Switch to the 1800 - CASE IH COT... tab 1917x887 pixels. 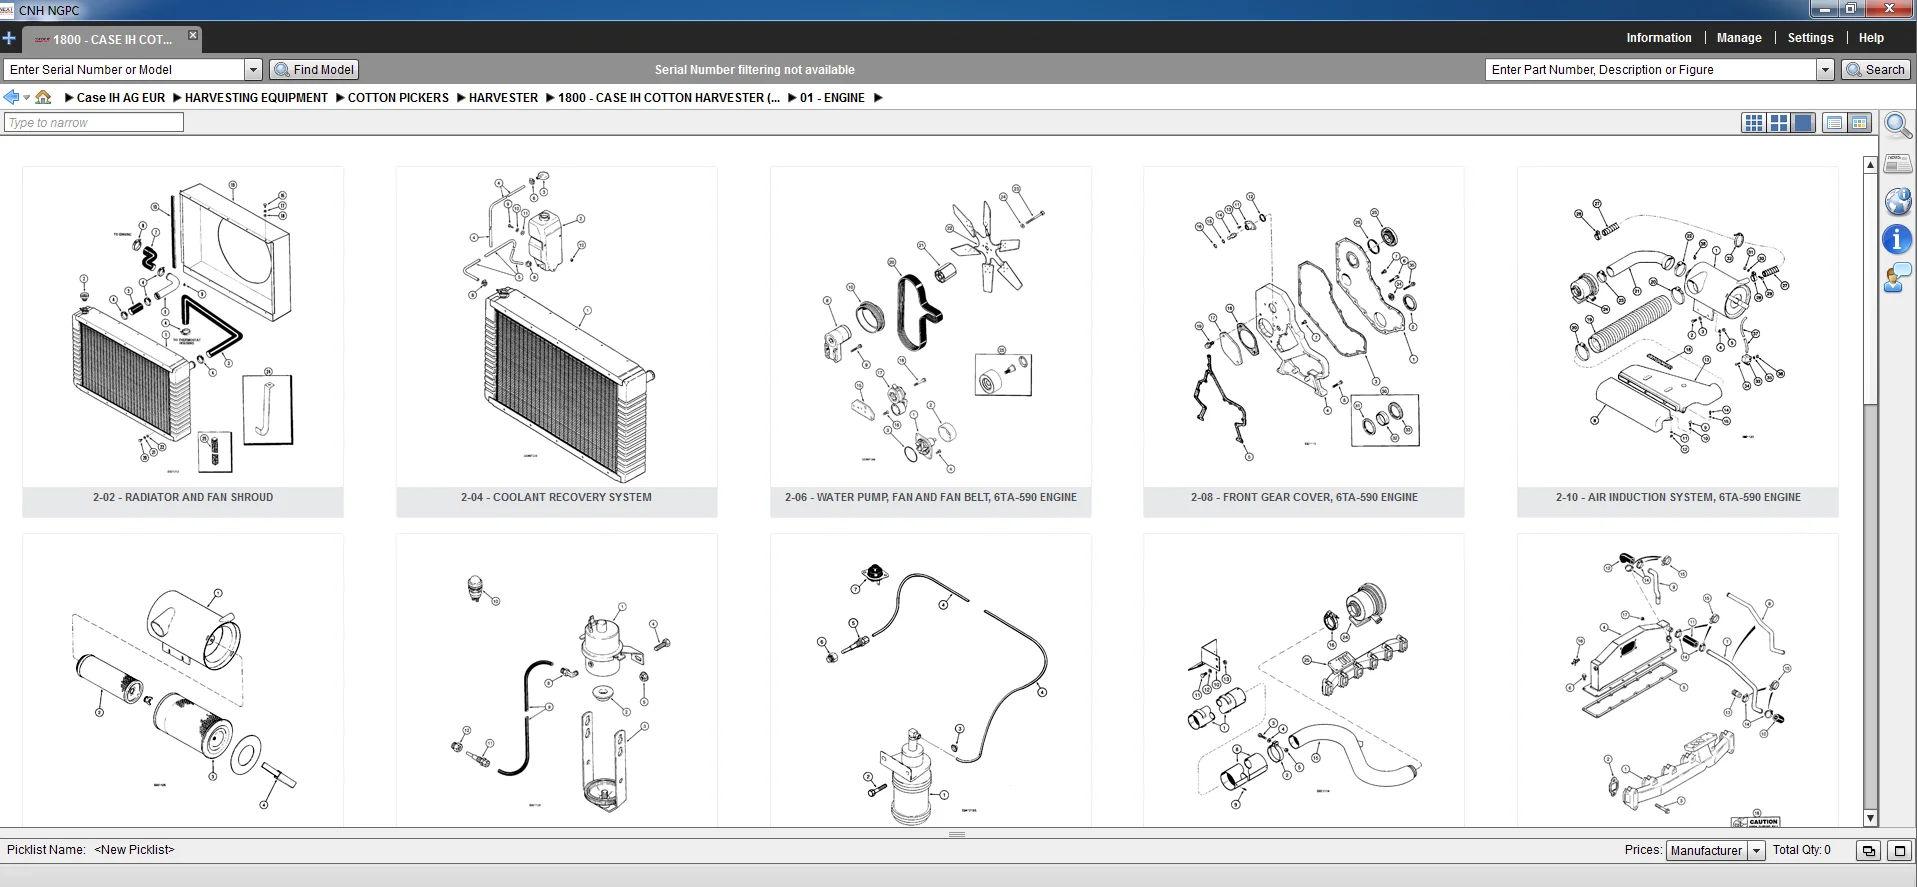coord(112,40)
